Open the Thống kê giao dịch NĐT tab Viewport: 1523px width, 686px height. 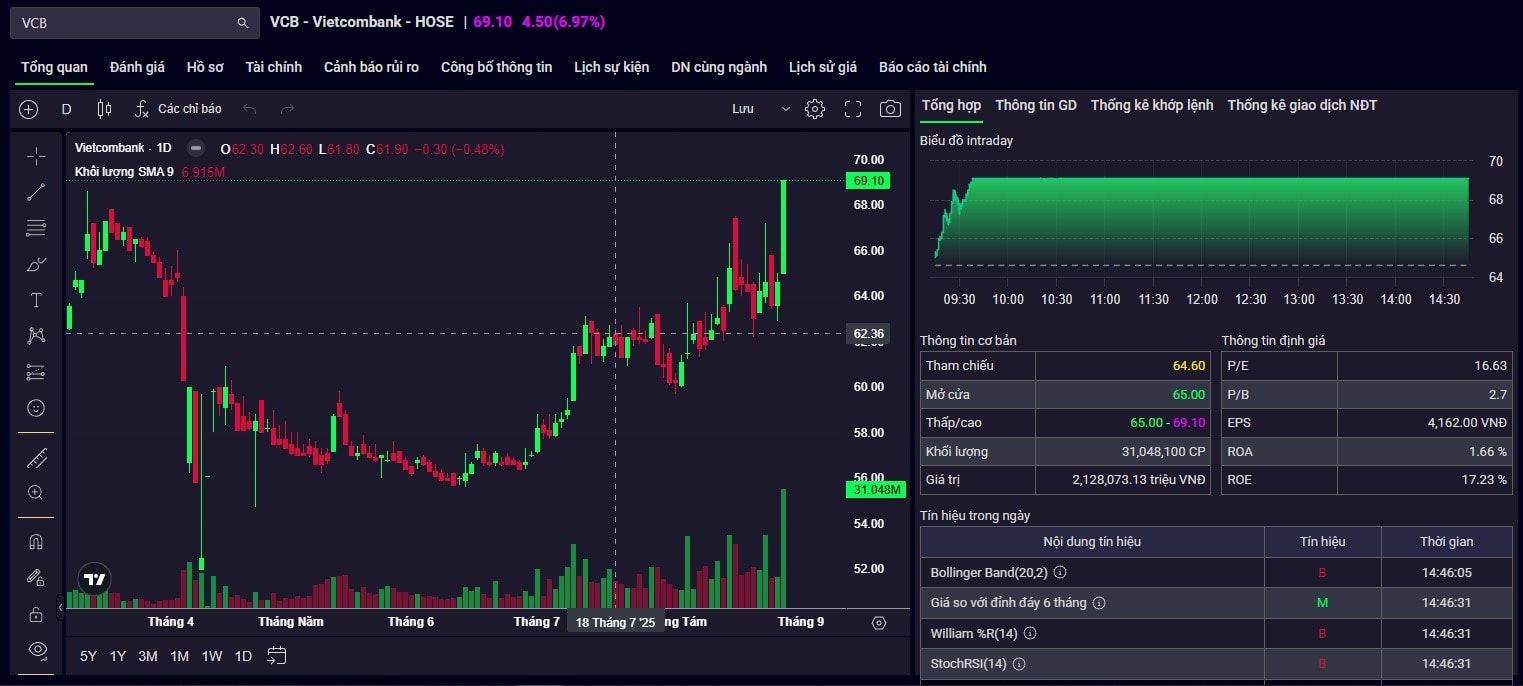coord(1302,105)
